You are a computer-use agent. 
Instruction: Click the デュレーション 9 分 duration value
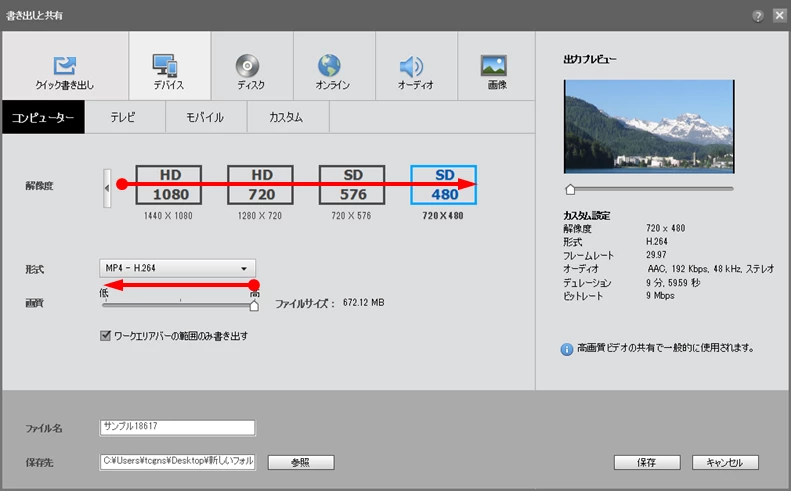(x=673, y=283)
